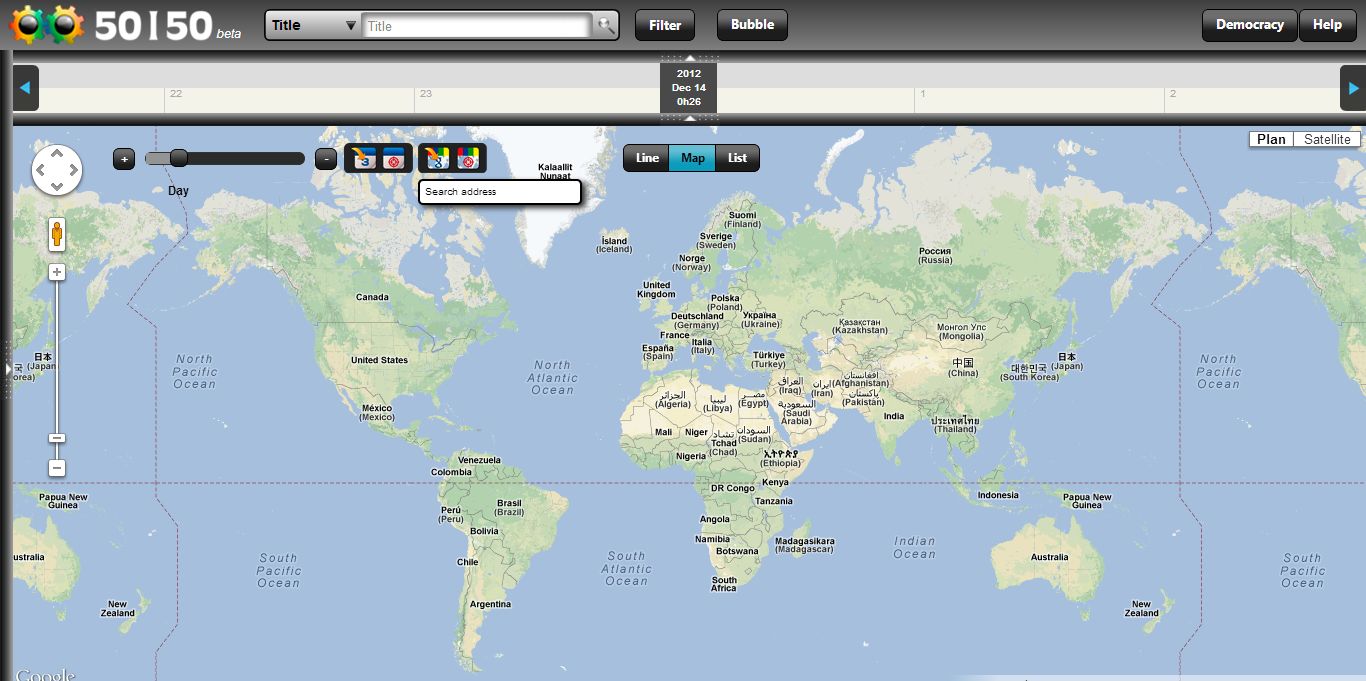This screenshot has width=1366, height=681.
Task: Select the Satellite map type
Action: [1327, 139]
